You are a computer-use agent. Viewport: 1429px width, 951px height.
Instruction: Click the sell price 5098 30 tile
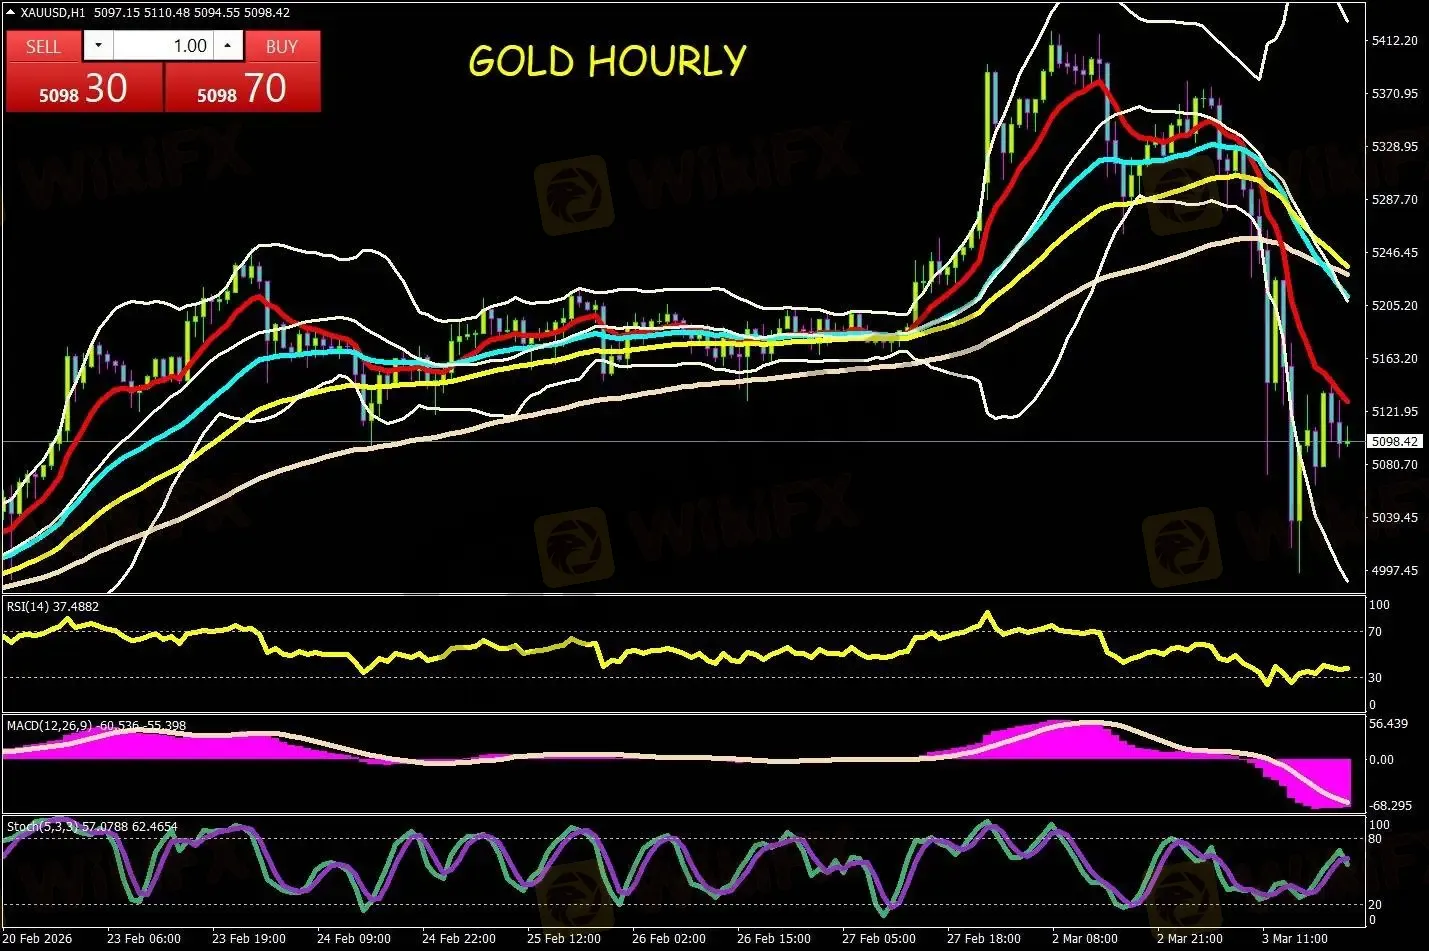pyautogui.click(x=83, y=88)
